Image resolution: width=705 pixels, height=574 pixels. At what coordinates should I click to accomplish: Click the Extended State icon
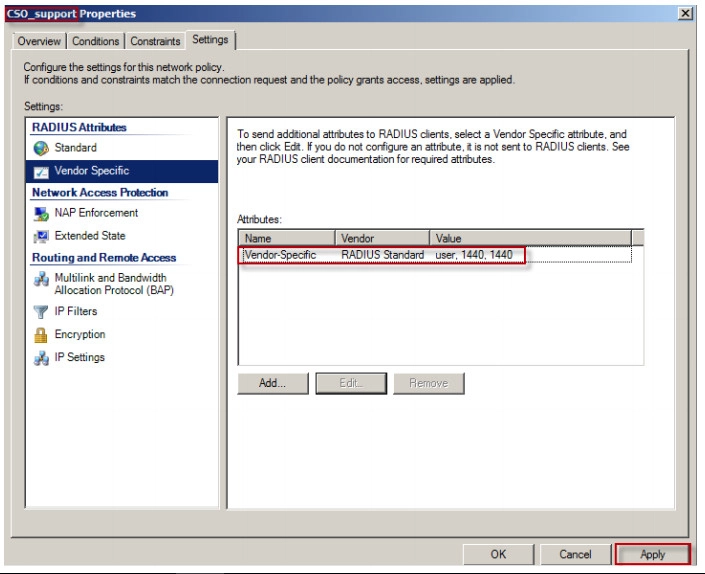point(41,236)
